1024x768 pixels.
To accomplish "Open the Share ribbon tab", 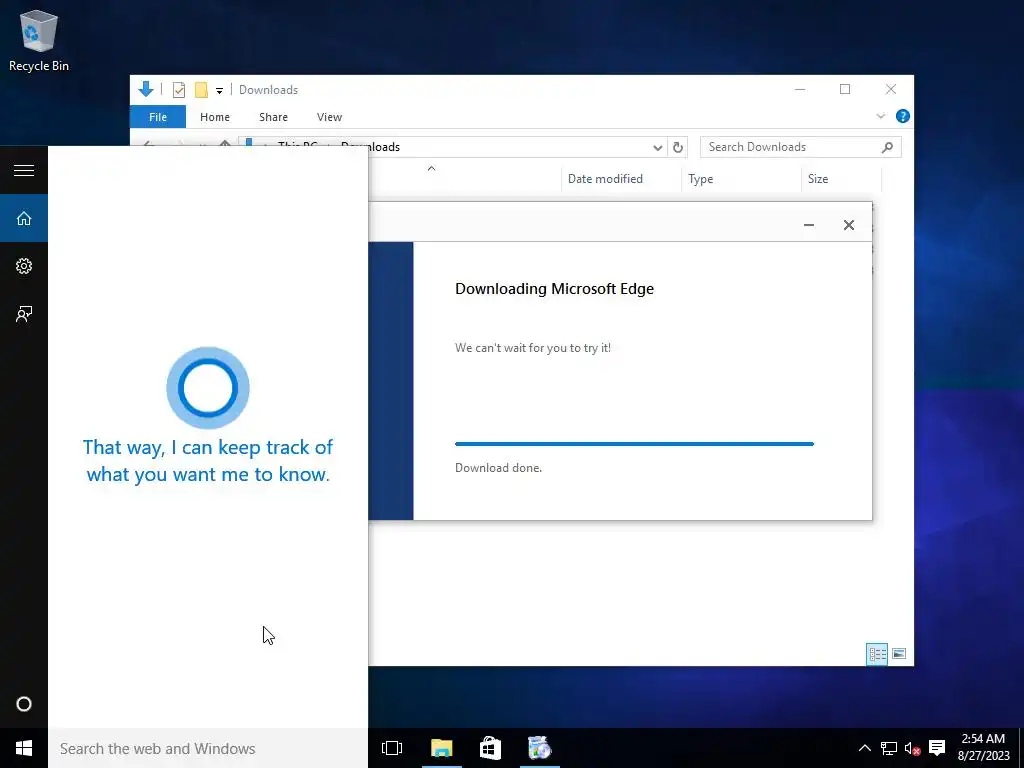I will coord(273,117).
